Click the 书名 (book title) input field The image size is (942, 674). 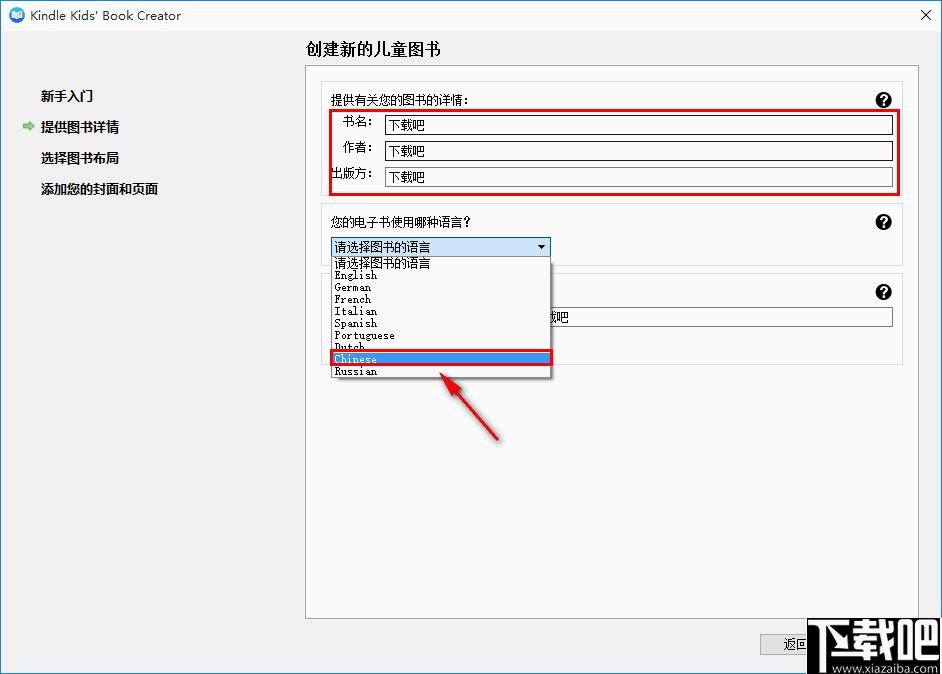[639, 125]
